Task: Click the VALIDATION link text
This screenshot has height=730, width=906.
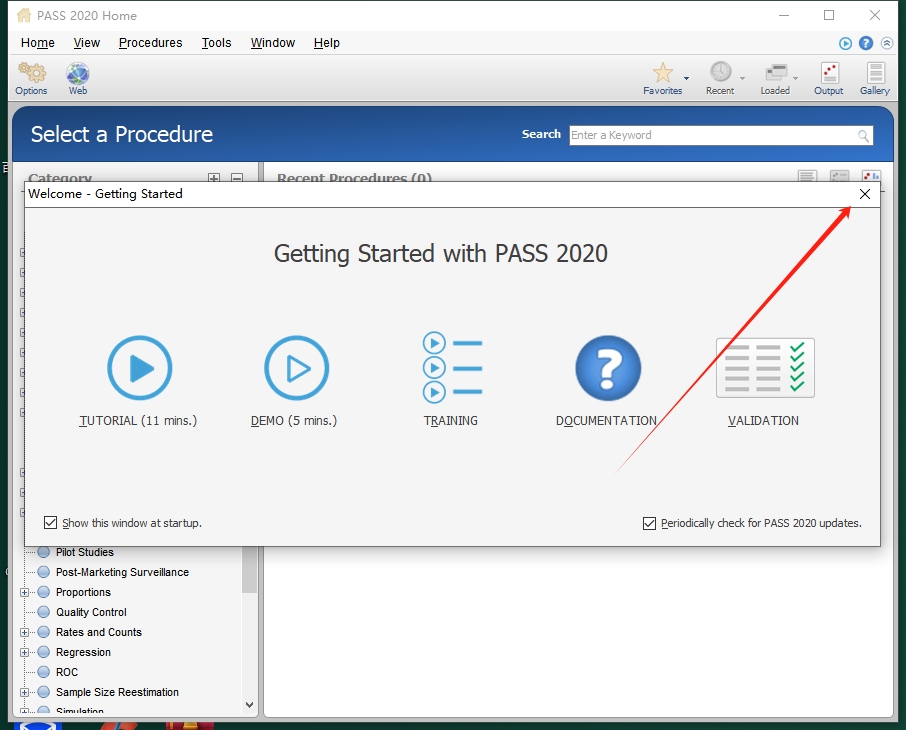Action: coord(763,421)
